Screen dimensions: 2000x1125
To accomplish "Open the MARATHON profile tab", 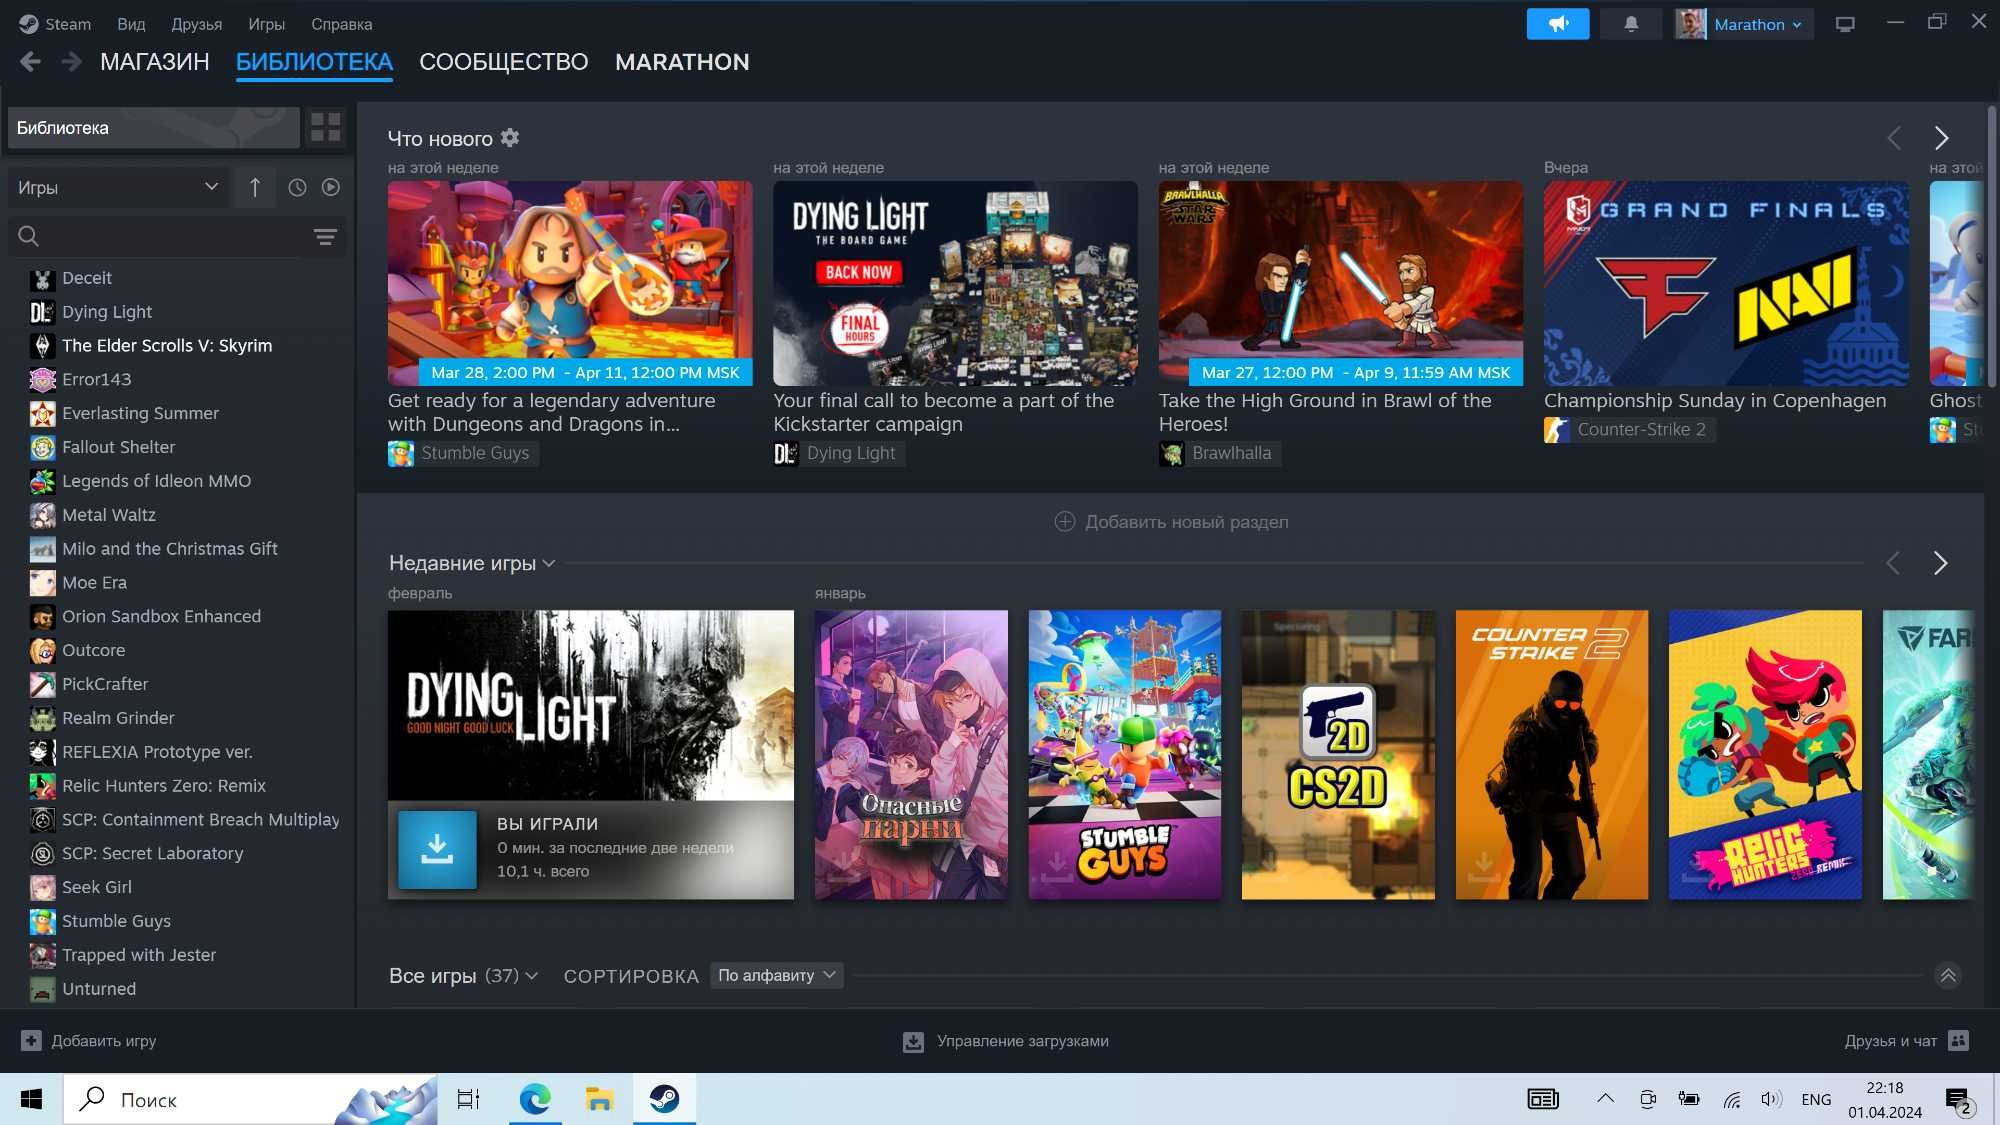I will click(682, 62).
